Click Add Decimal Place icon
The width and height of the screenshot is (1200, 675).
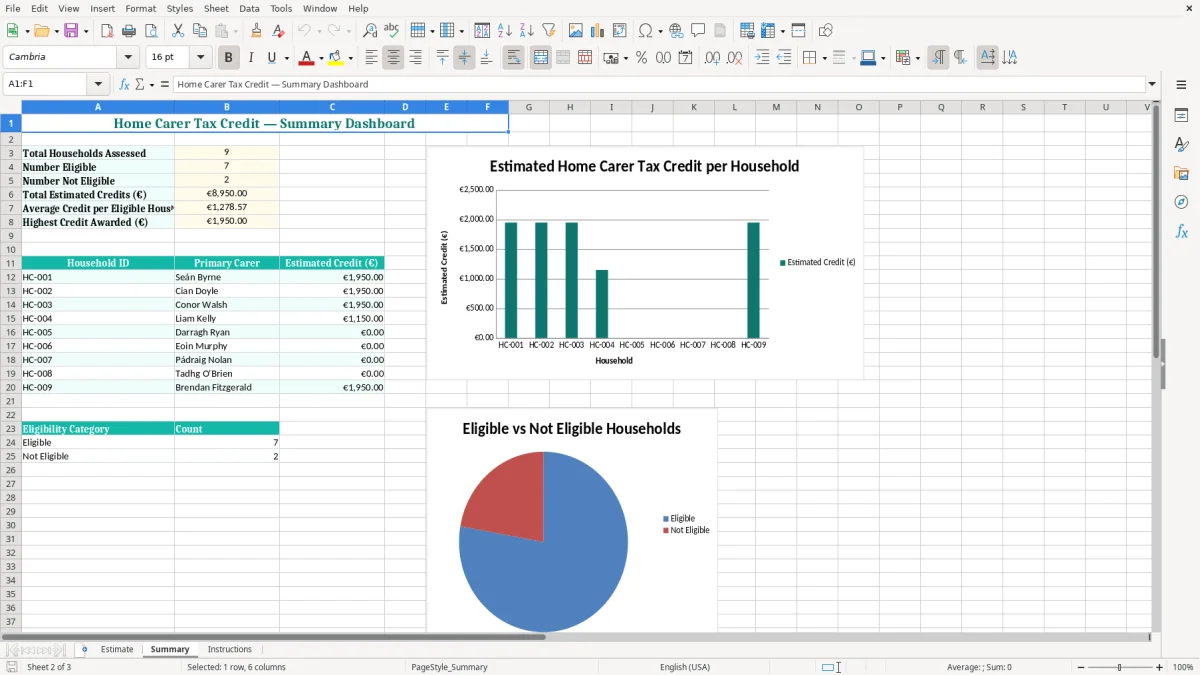coord(712,58)
